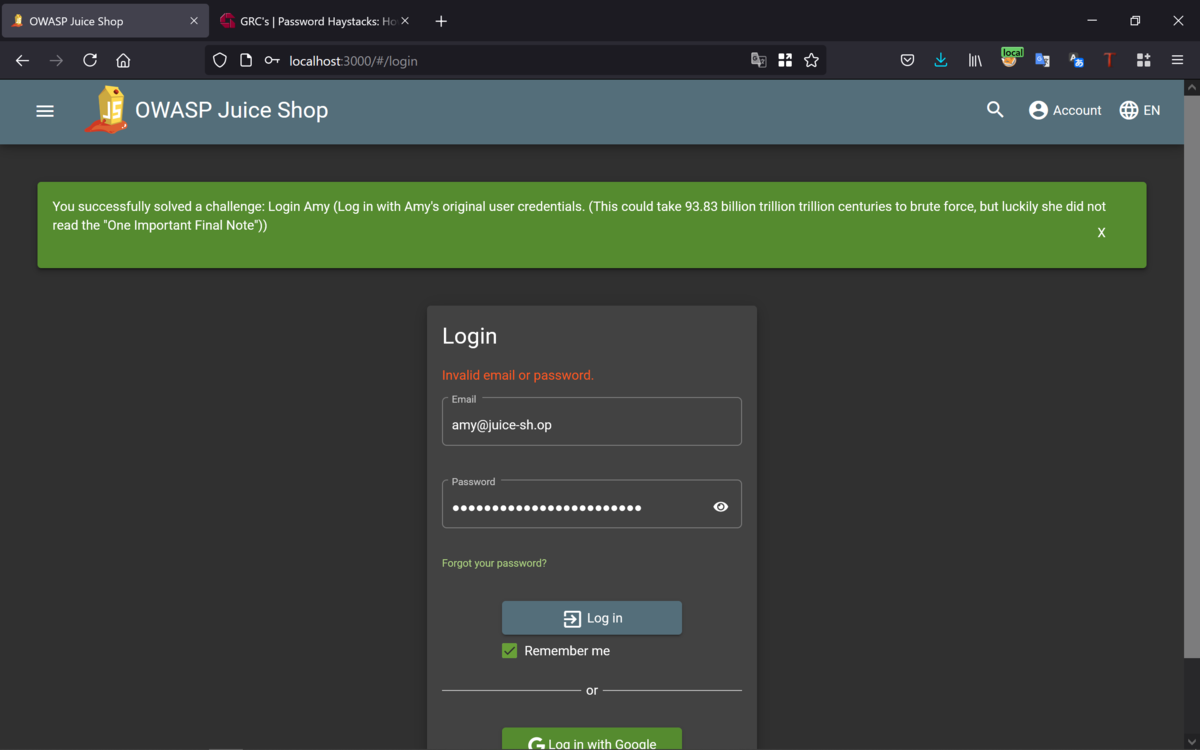Uncheck the Remember me checkbox
1200x750 pixels.
(510, 651)
